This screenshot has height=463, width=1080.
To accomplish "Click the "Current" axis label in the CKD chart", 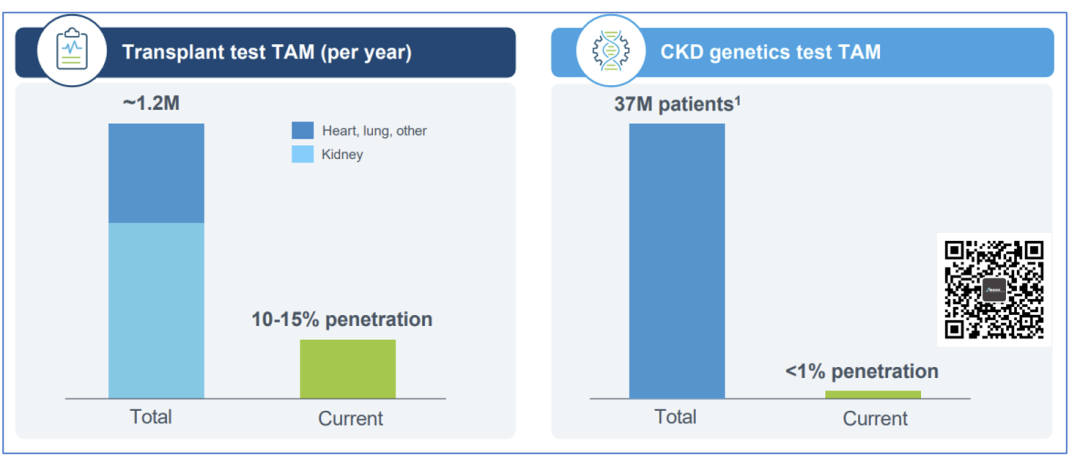I will tap(874, 418).
